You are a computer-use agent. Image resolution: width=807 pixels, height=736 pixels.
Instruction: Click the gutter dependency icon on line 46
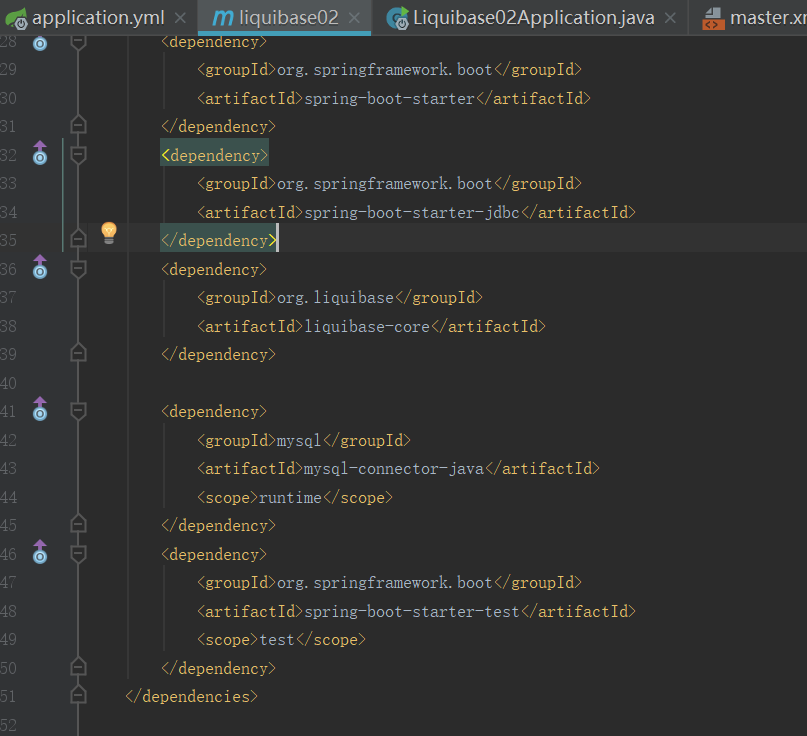(40, 552)
